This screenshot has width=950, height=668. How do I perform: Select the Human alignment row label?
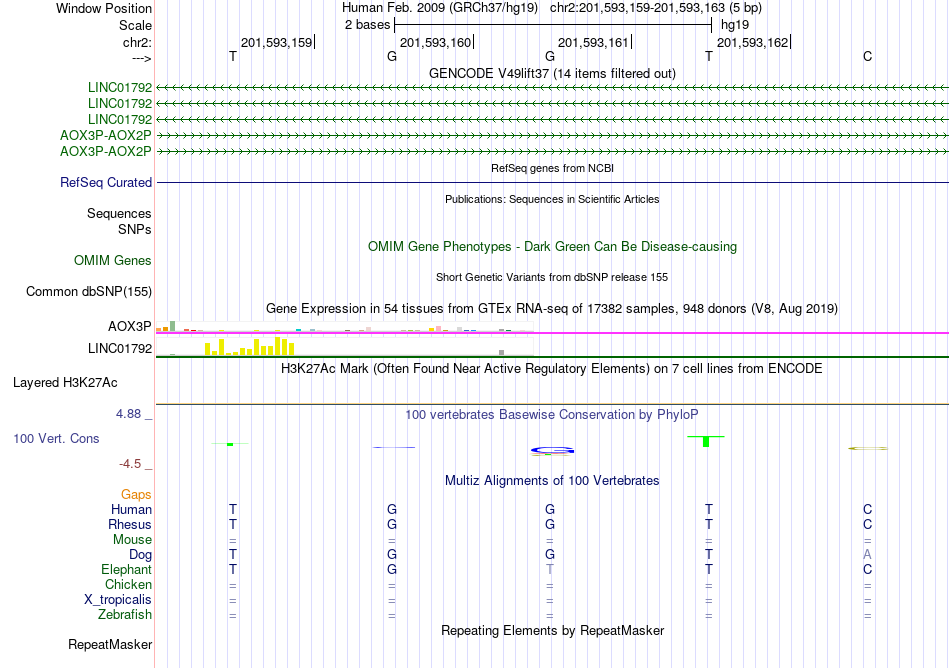(x=131, y=509)
